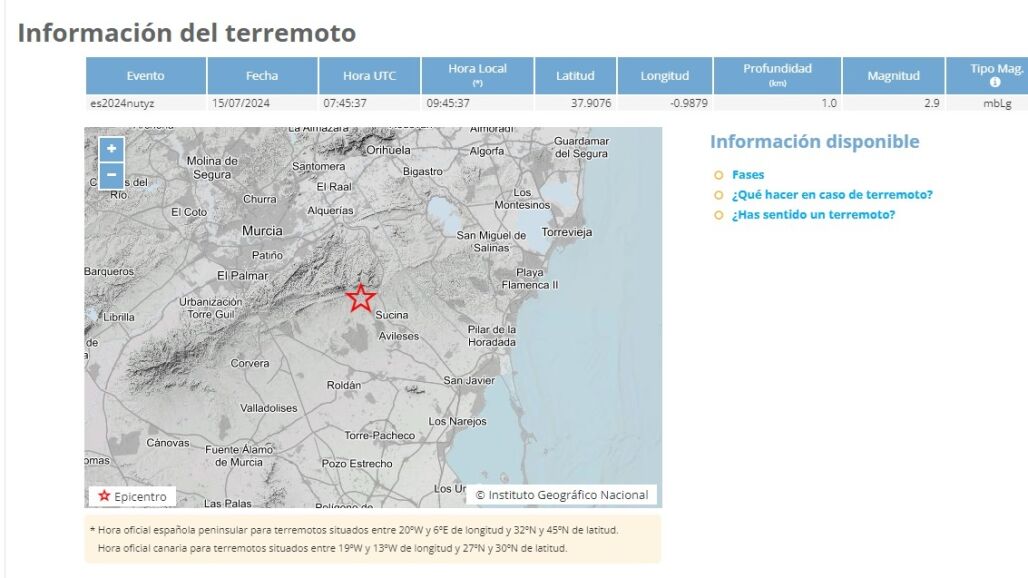Zoom in on the earthquake map
This screenshot has height=578, width=1028.
click(111, 149)
